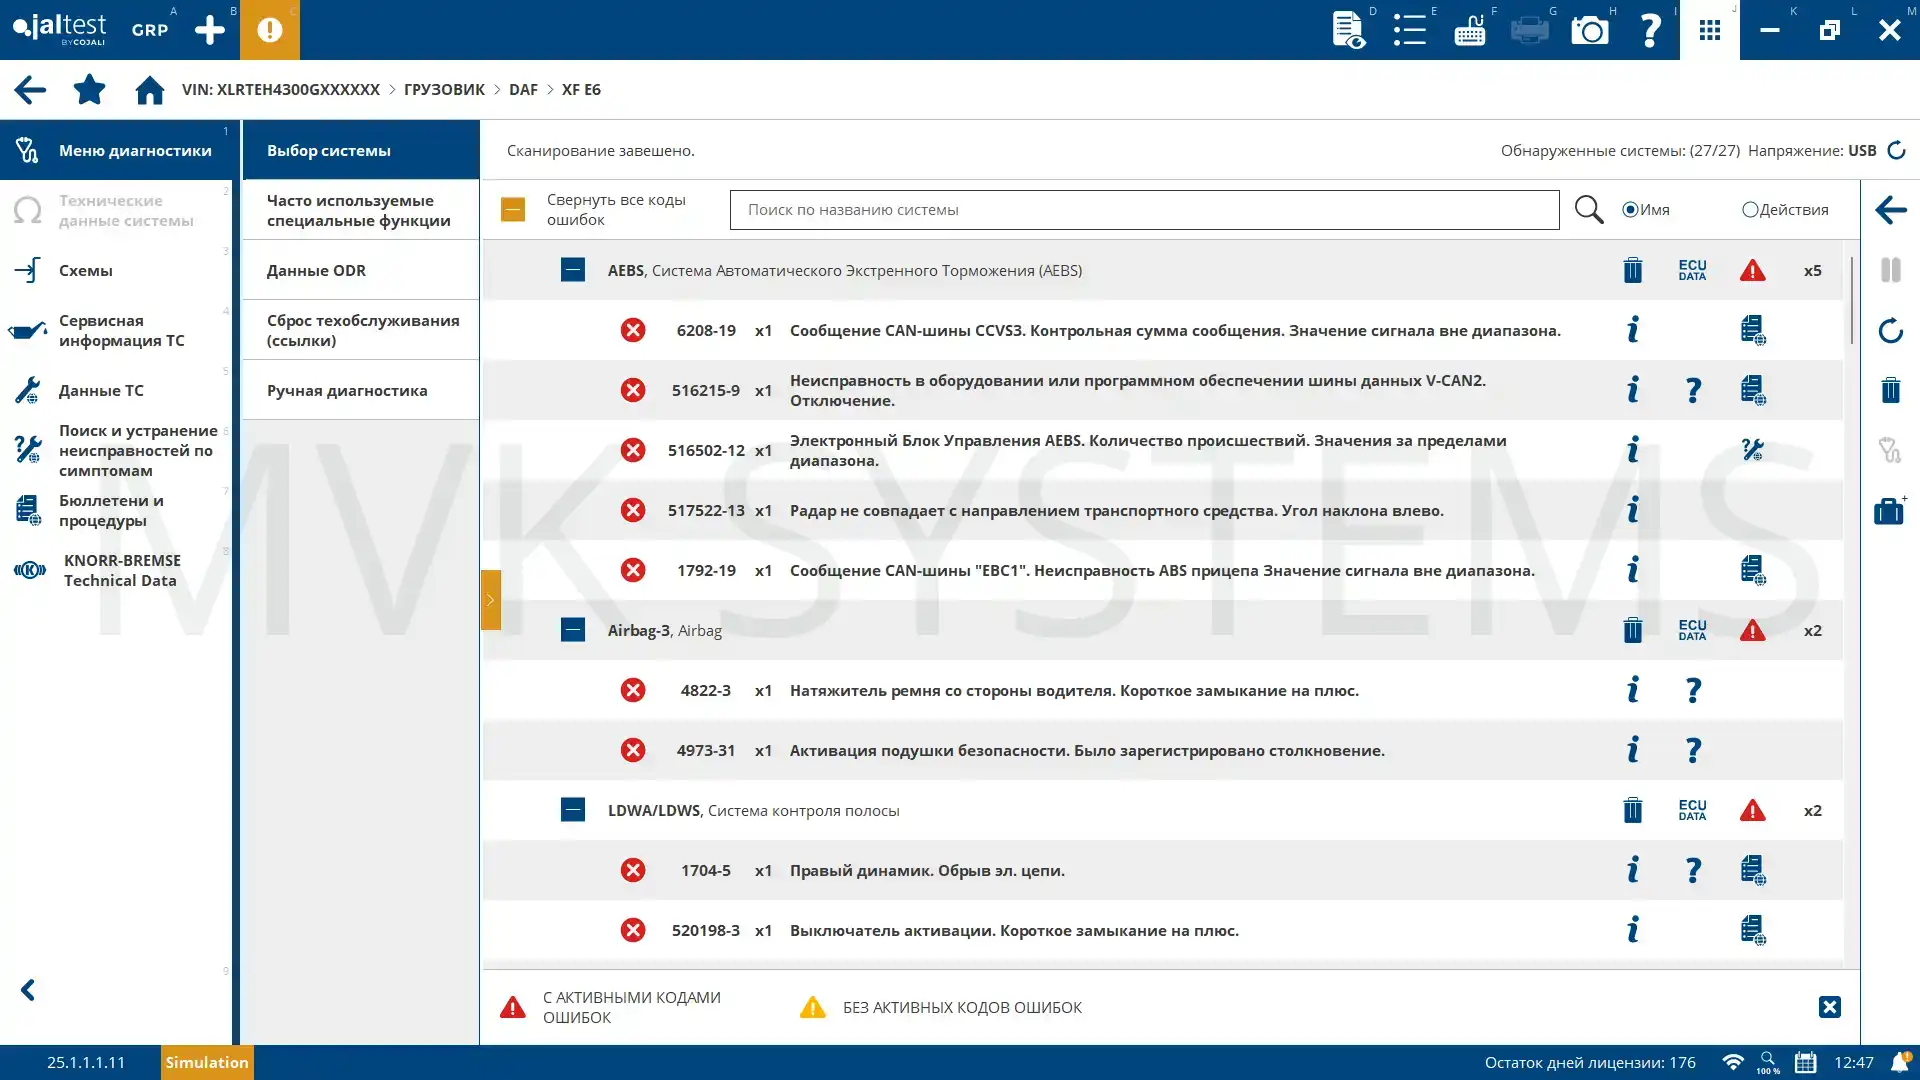Open info for code 6208-19
The width and height of the screenshot is (1920, 1080).
pyautogui.click(x=1633, y=330)
